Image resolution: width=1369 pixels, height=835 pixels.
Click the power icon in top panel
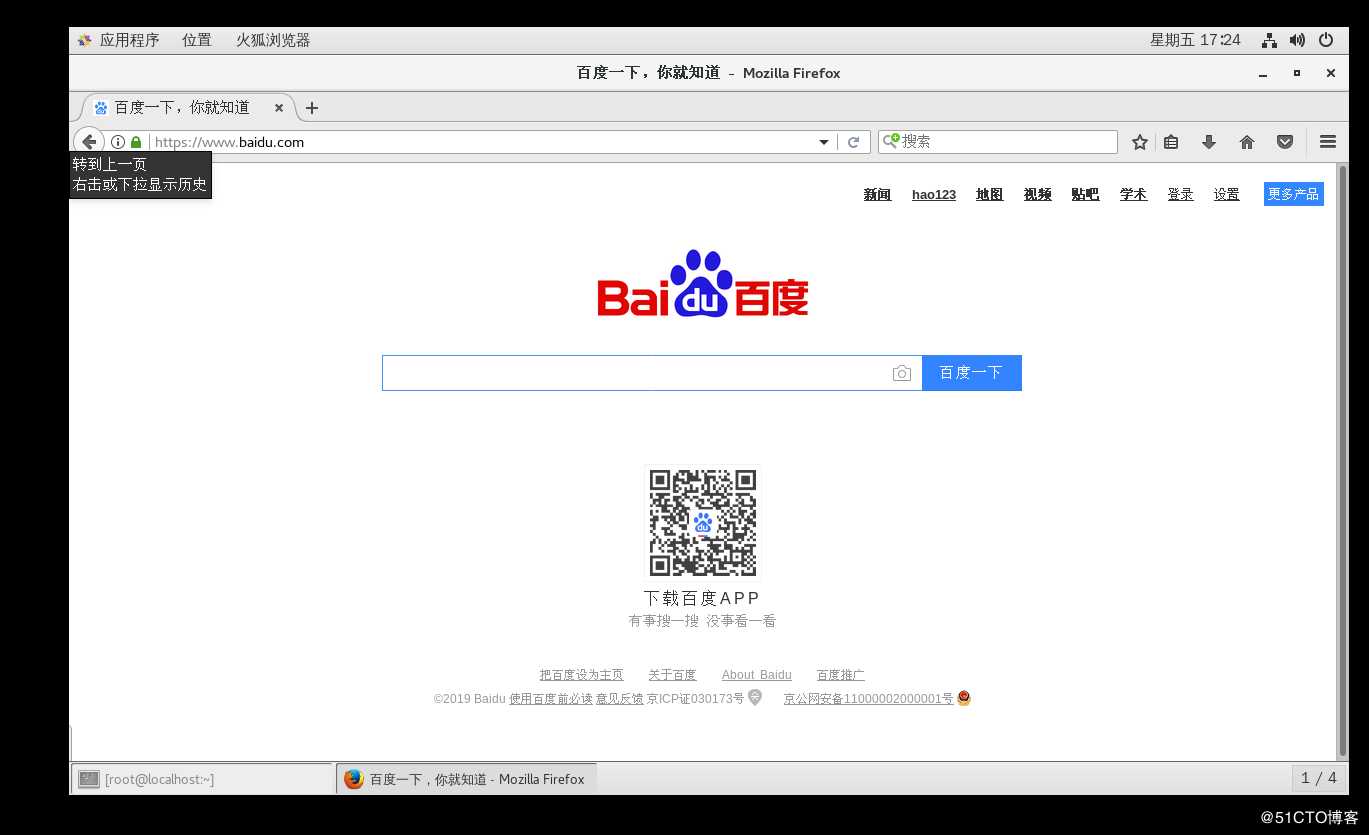[x=1326, y=40]
